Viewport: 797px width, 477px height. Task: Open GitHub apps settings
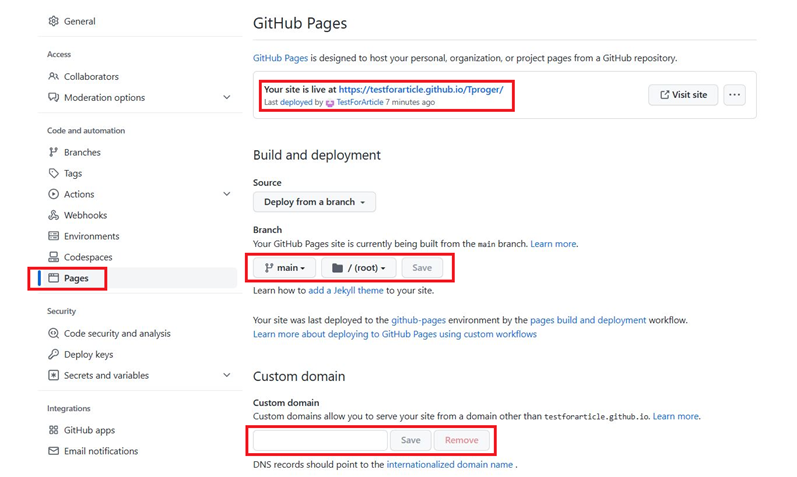pyautogui.click(x=89, y=430)
